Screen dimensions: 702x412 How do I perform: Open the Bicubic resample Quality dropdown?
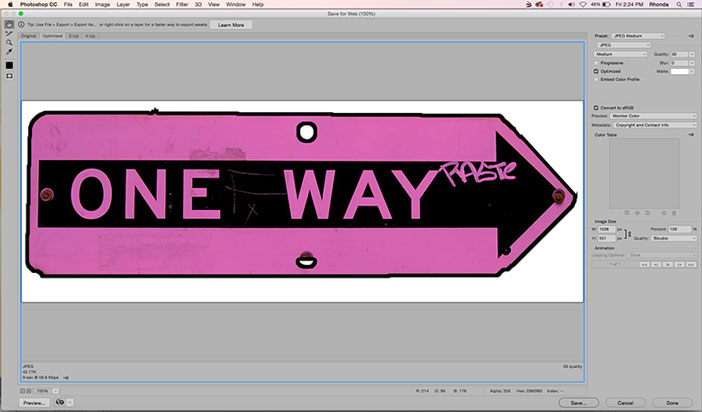pos(674,238)
